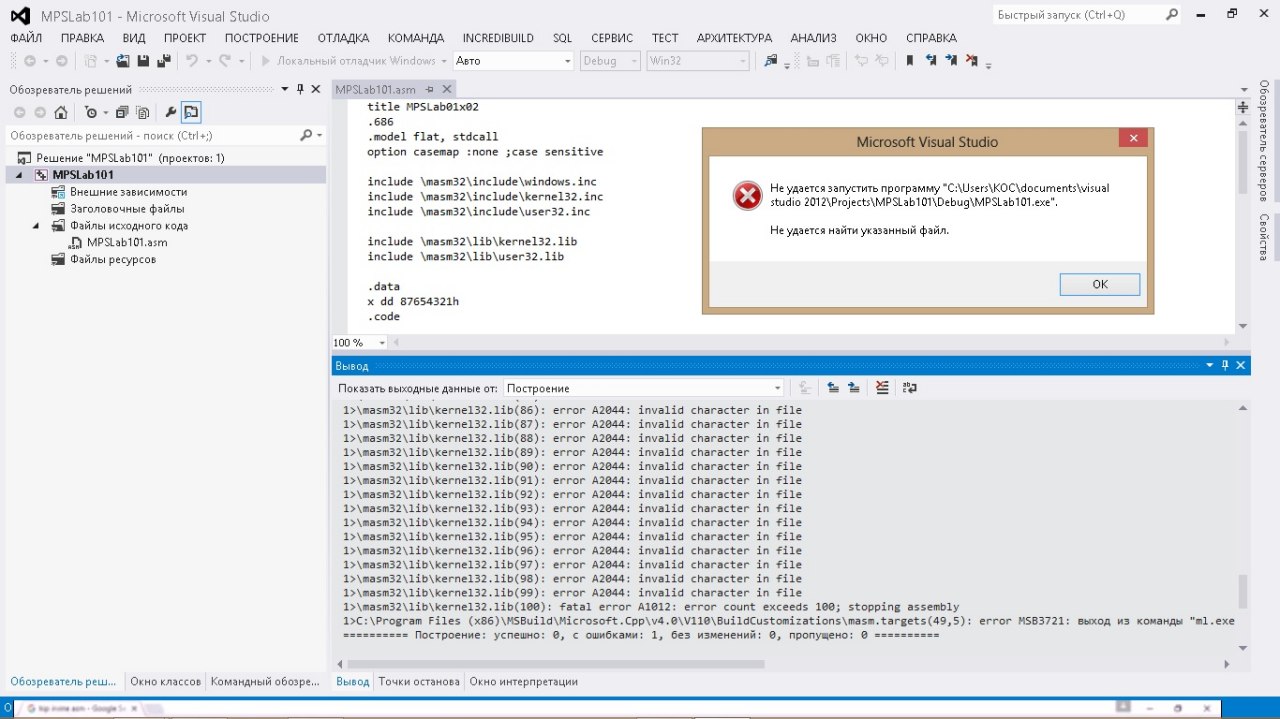The height and width of the screenshot is (719, 1280).
Task: Open the Обозреватель серверов side tab
Action: (1264, 139)
